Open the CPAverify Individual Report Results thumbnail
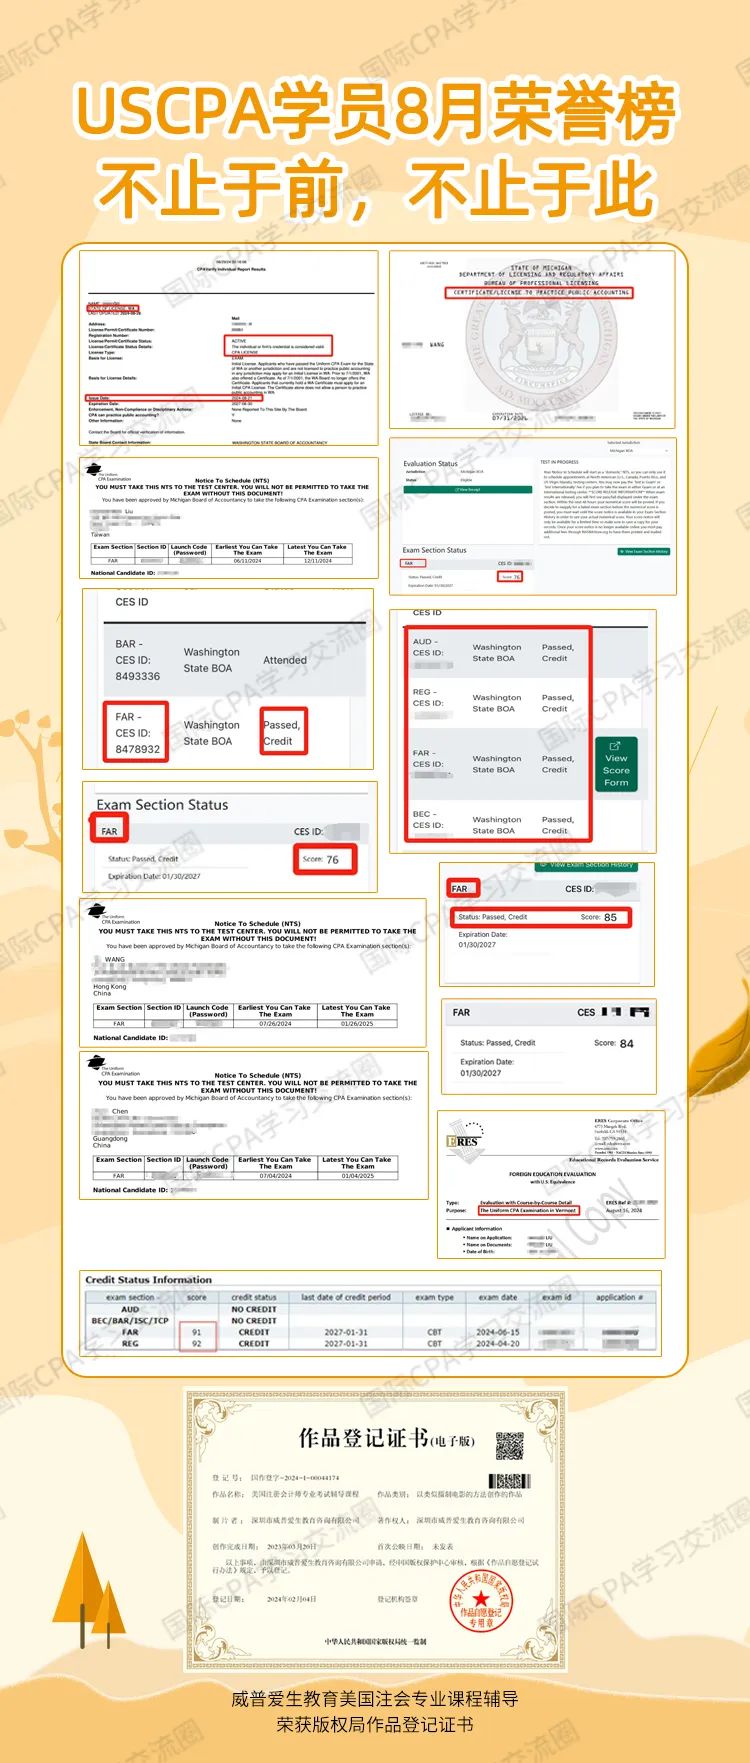The image size is (750, 1763). (x=231, y=350)
